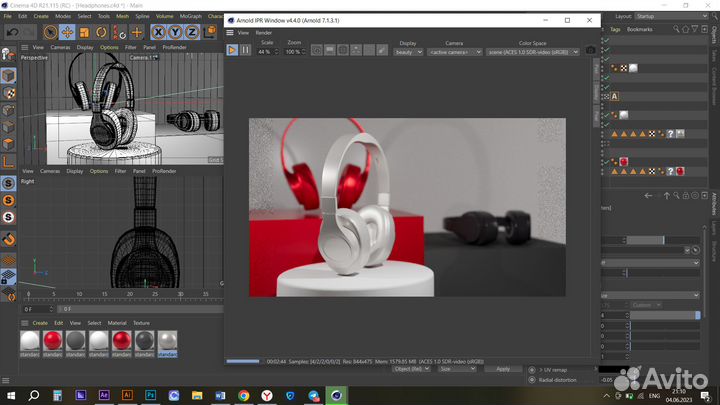Click the snapshot camera icon in IPR window
This screenshot has width=720, height=405.
[590, 50]
